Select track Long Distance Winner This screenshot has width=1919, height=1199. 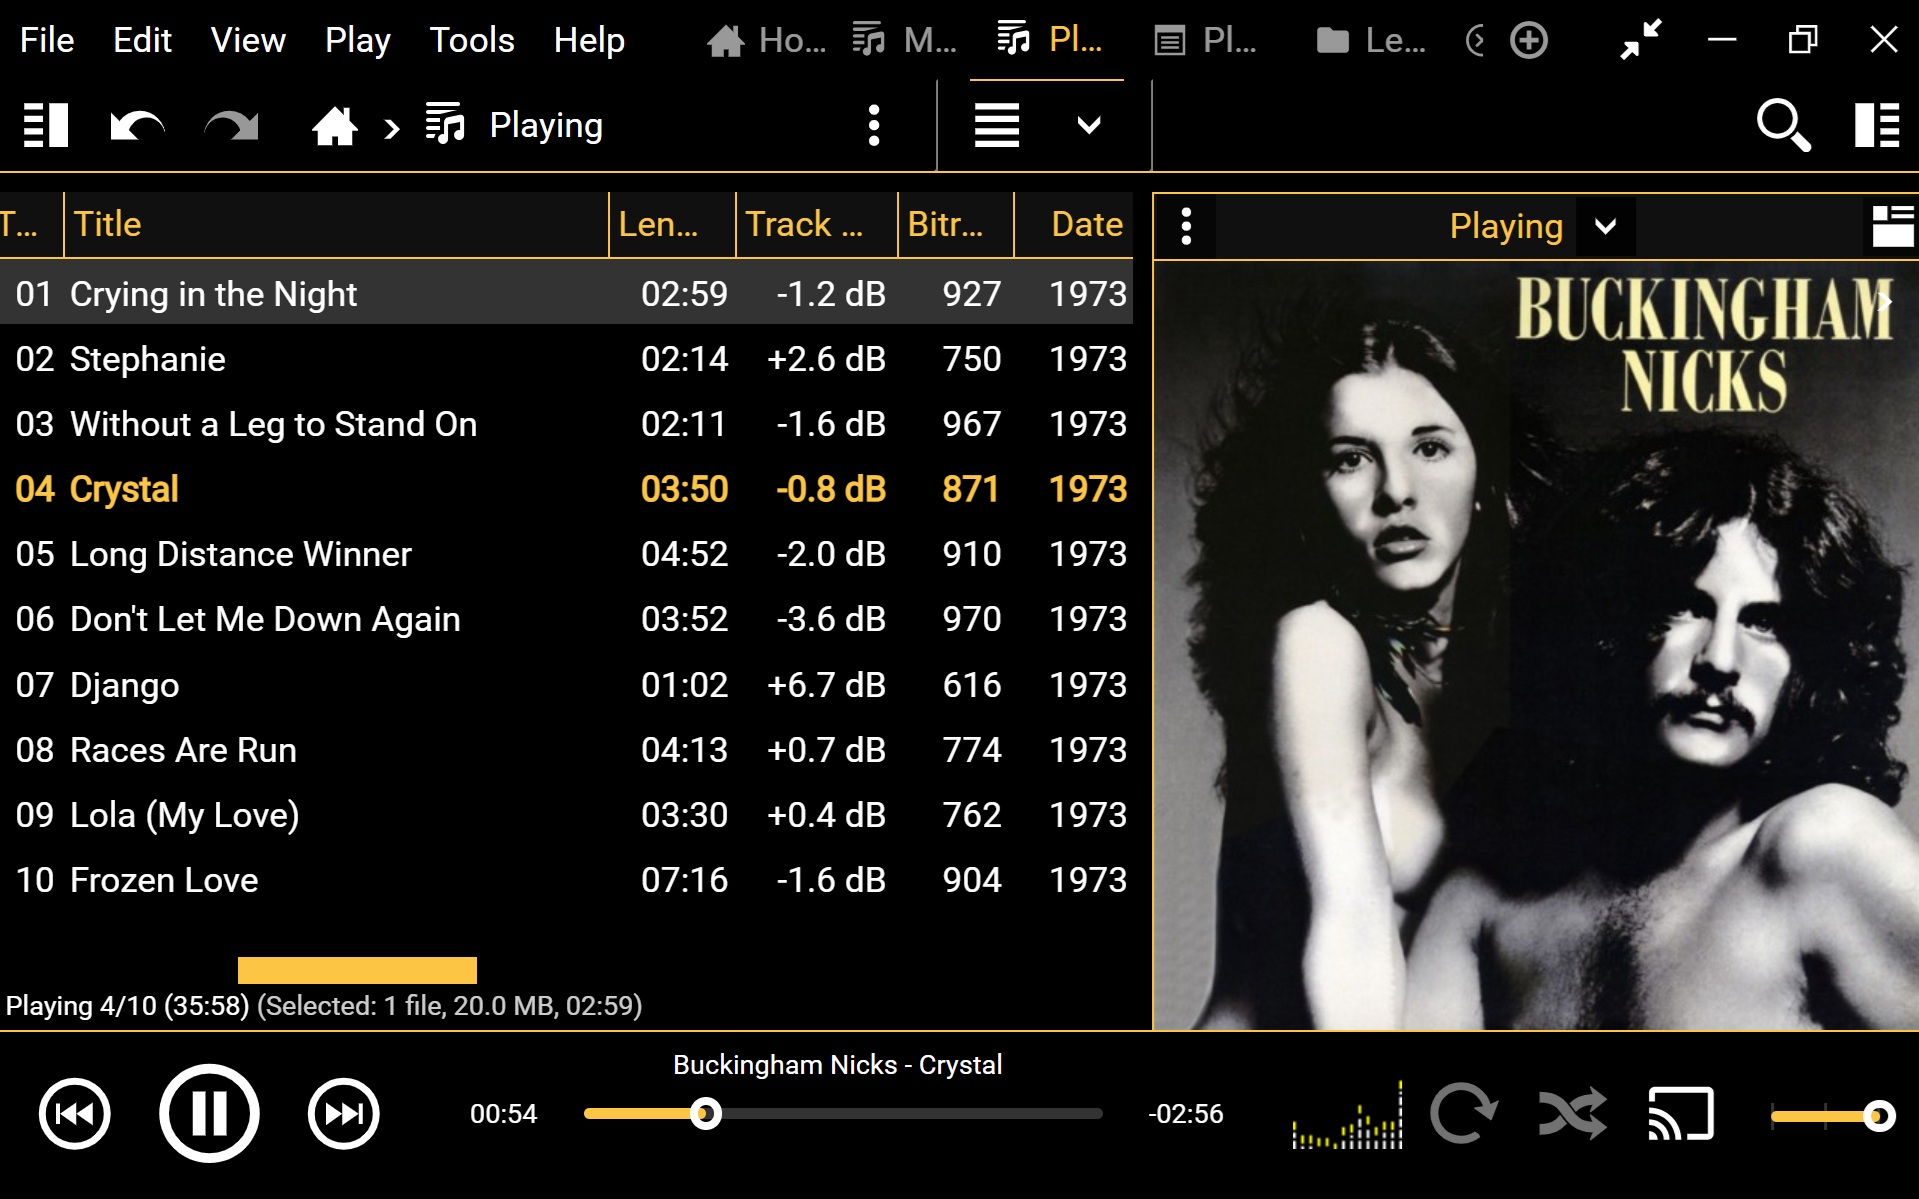(x=566, y=553)
